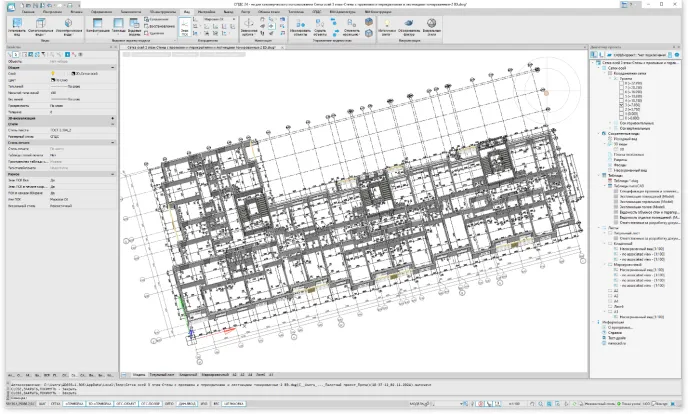Open the Обозреватель фактур materials browser
The image size is (688, 414).
click(x=409, y=28)
